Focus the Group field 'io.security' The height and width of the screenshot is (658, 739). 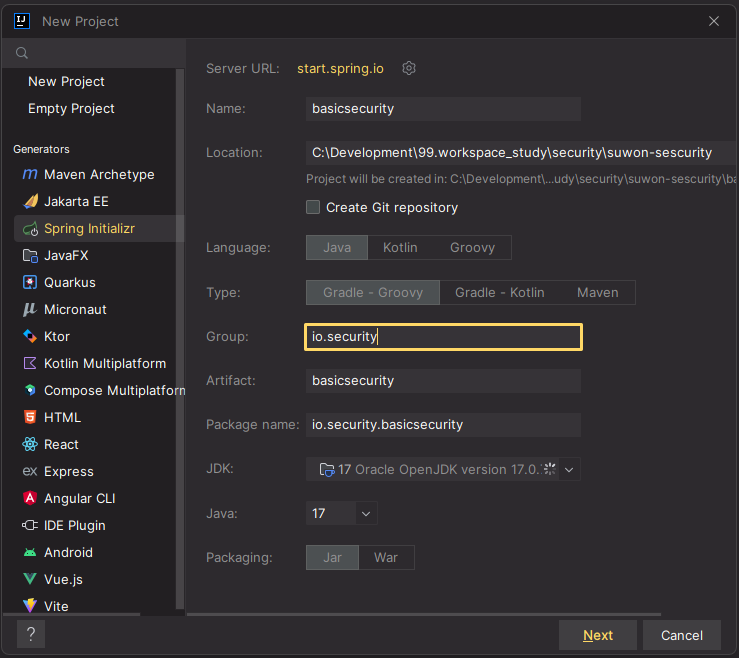443,337
